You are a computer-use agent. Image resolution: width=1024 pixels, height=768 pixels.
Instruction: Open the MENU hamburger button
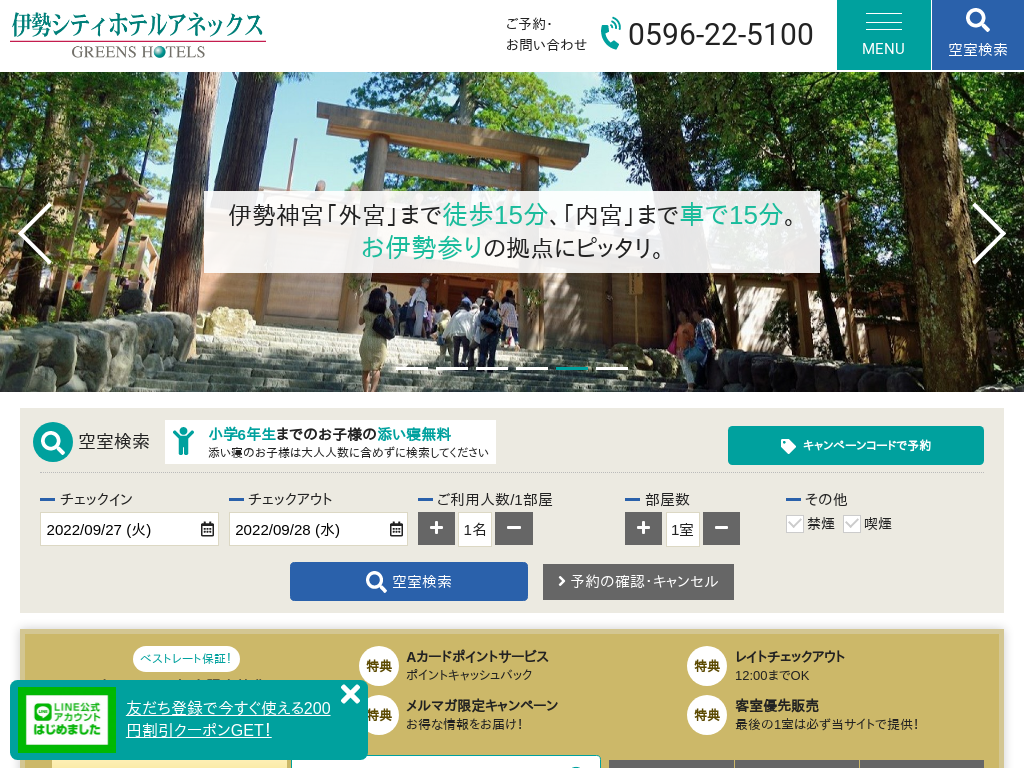(x=884, y=35)
